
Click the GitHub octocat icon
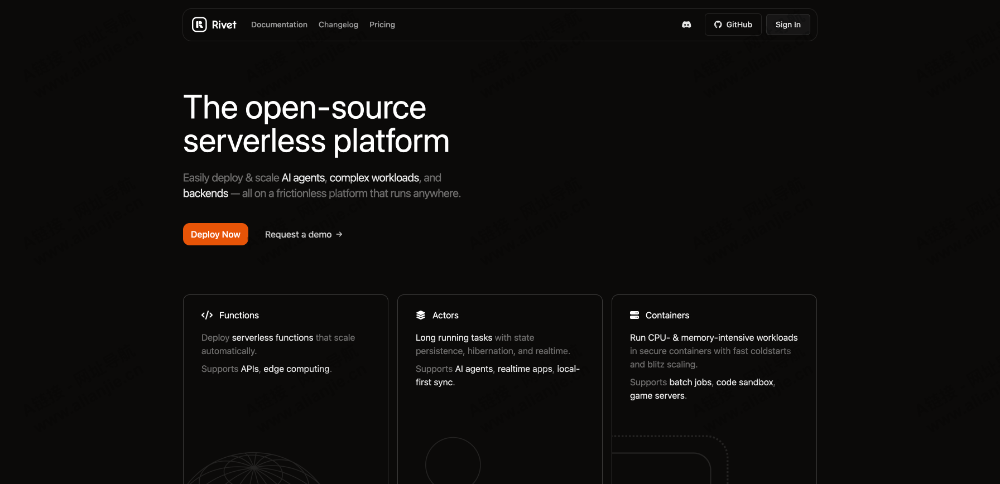[717, 25]
